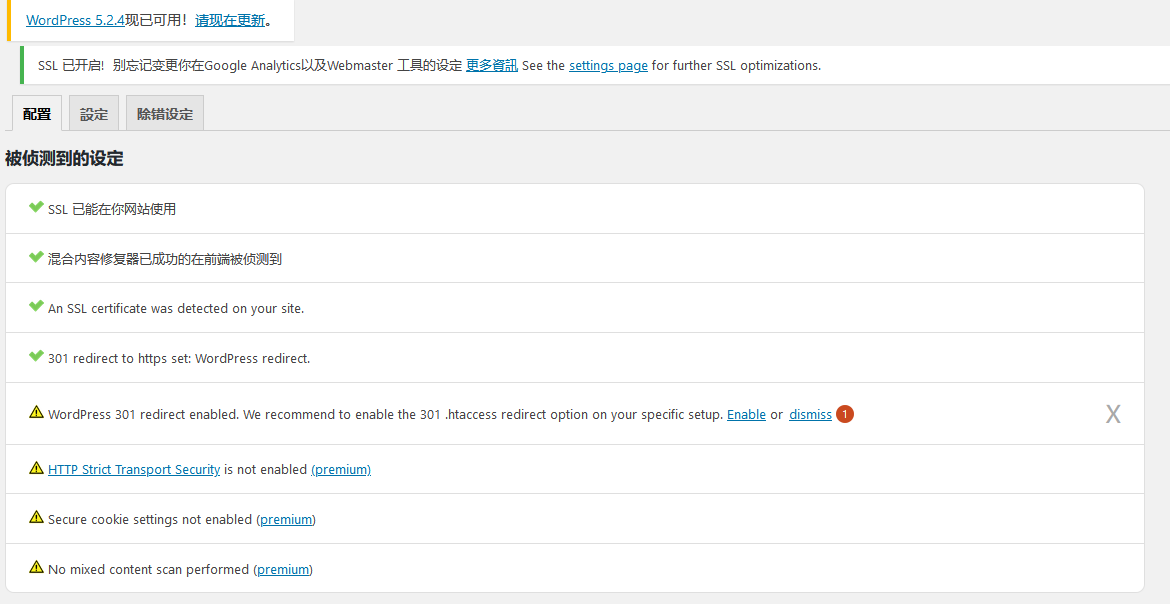Click the 被侦测到的设定 heading

64,158
